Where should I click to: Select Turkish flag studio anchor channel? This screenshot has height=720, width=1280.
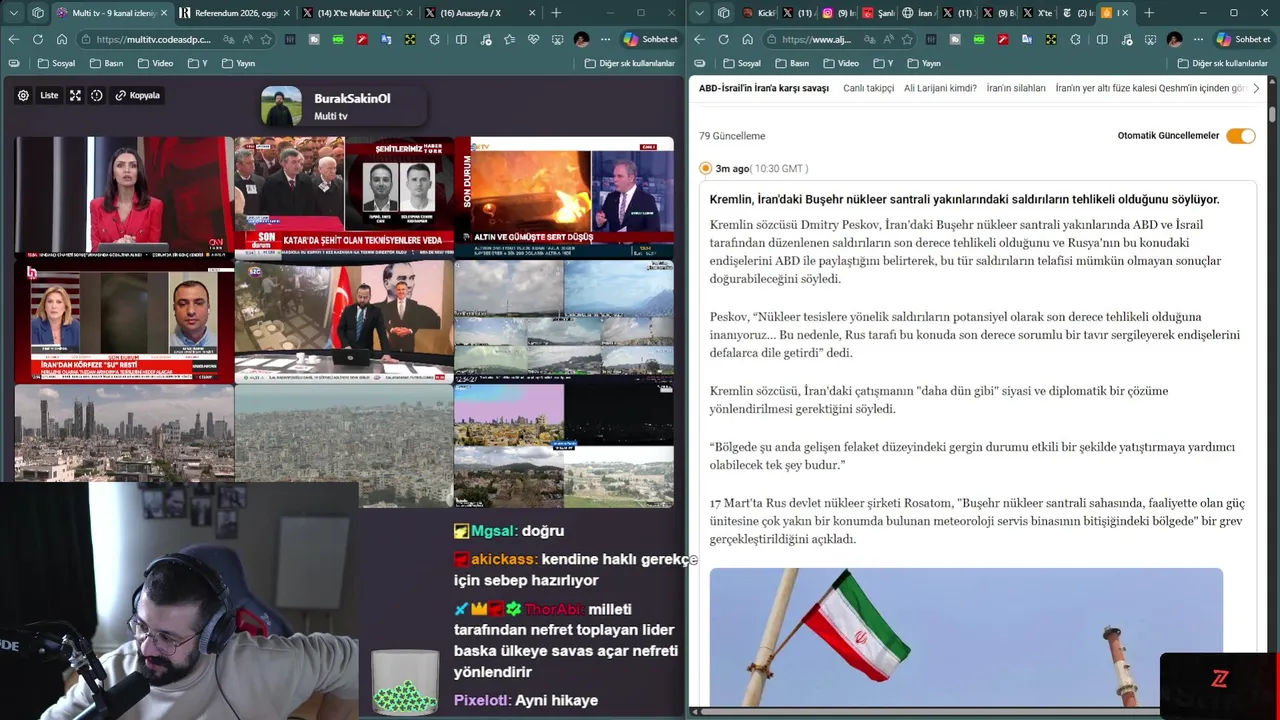click(344, 322)
